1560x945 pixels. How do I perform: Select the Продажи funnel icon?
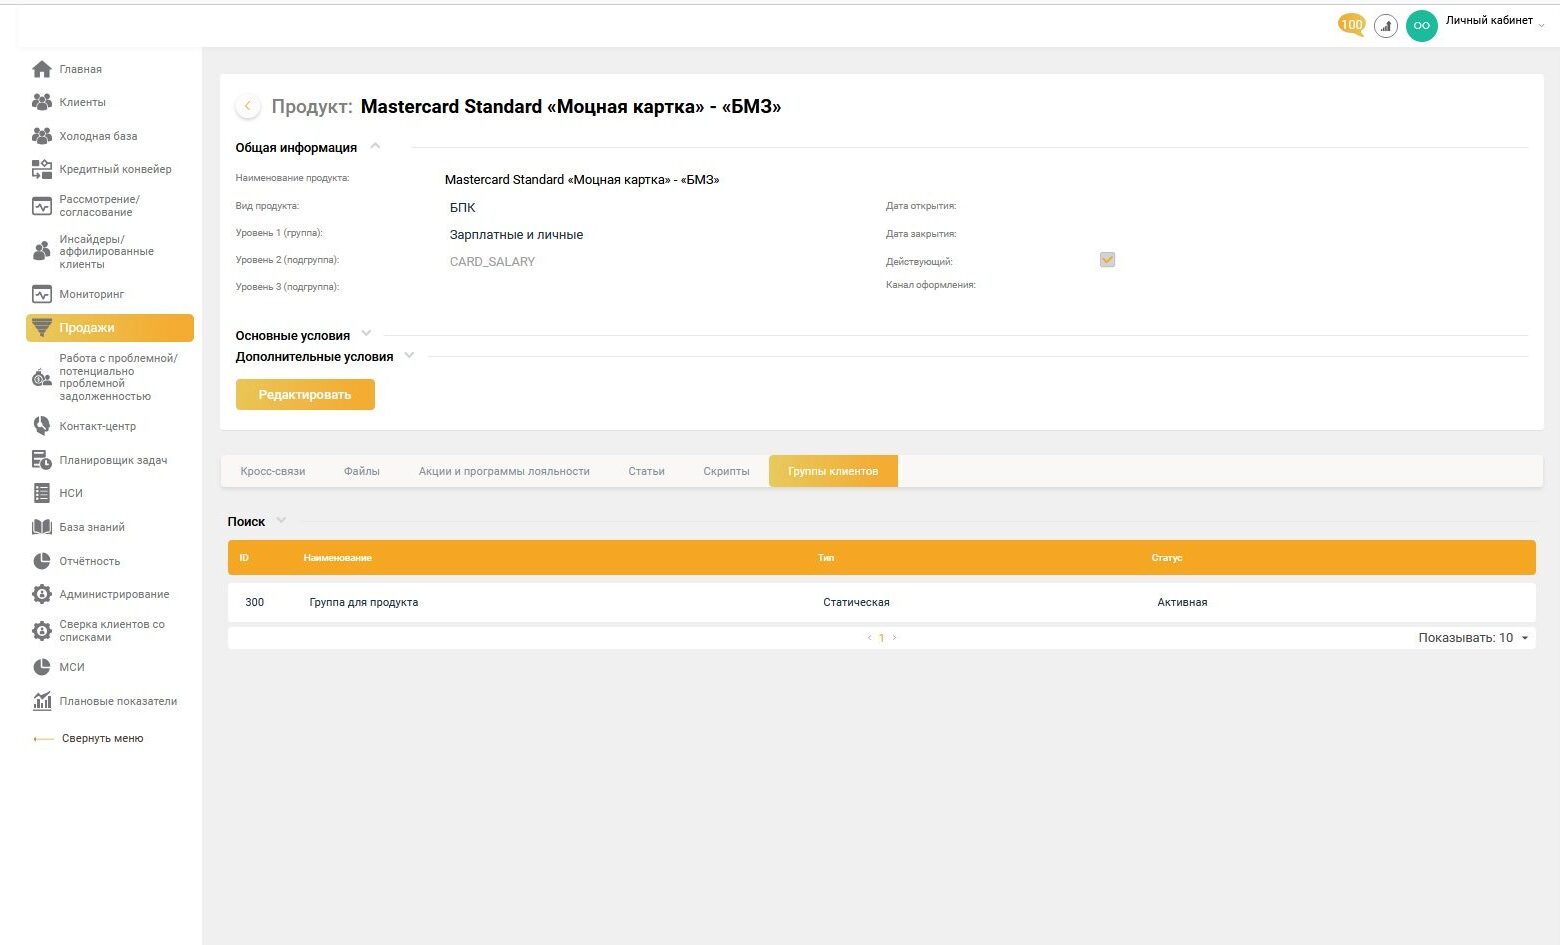pos(42,328)
